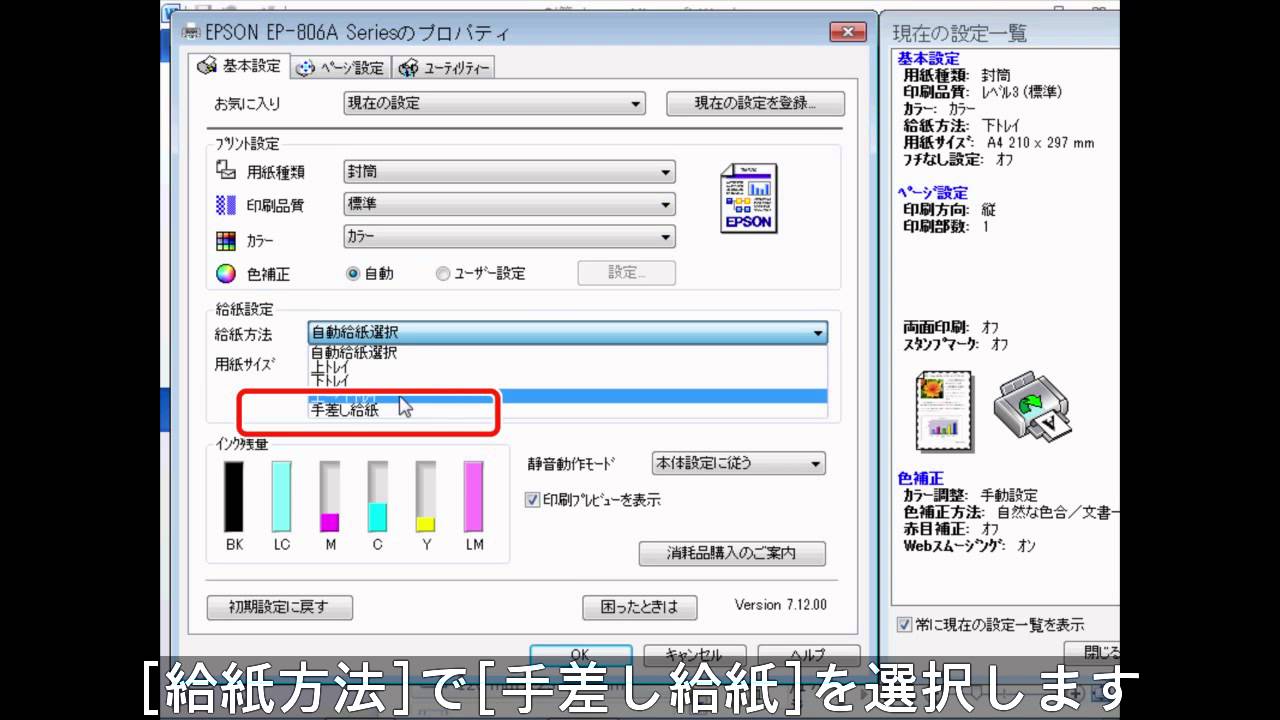Click the EPSON sample print logo thumbnail
This screenshot has width=1280, height=720.
tap(749, 197)
